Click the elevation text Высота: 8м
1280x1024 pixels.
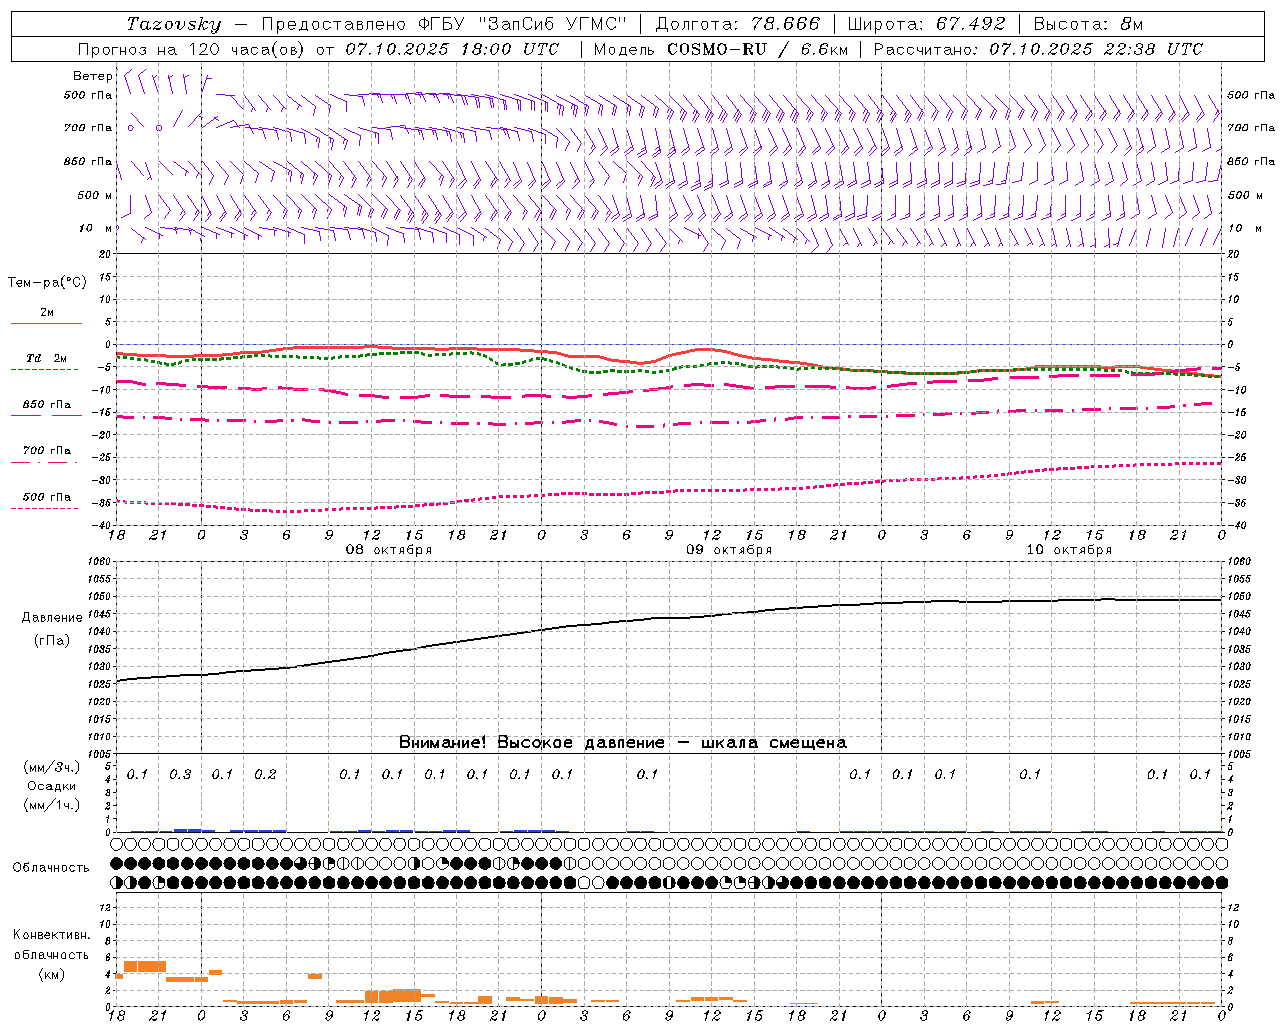coord(1089,24)
